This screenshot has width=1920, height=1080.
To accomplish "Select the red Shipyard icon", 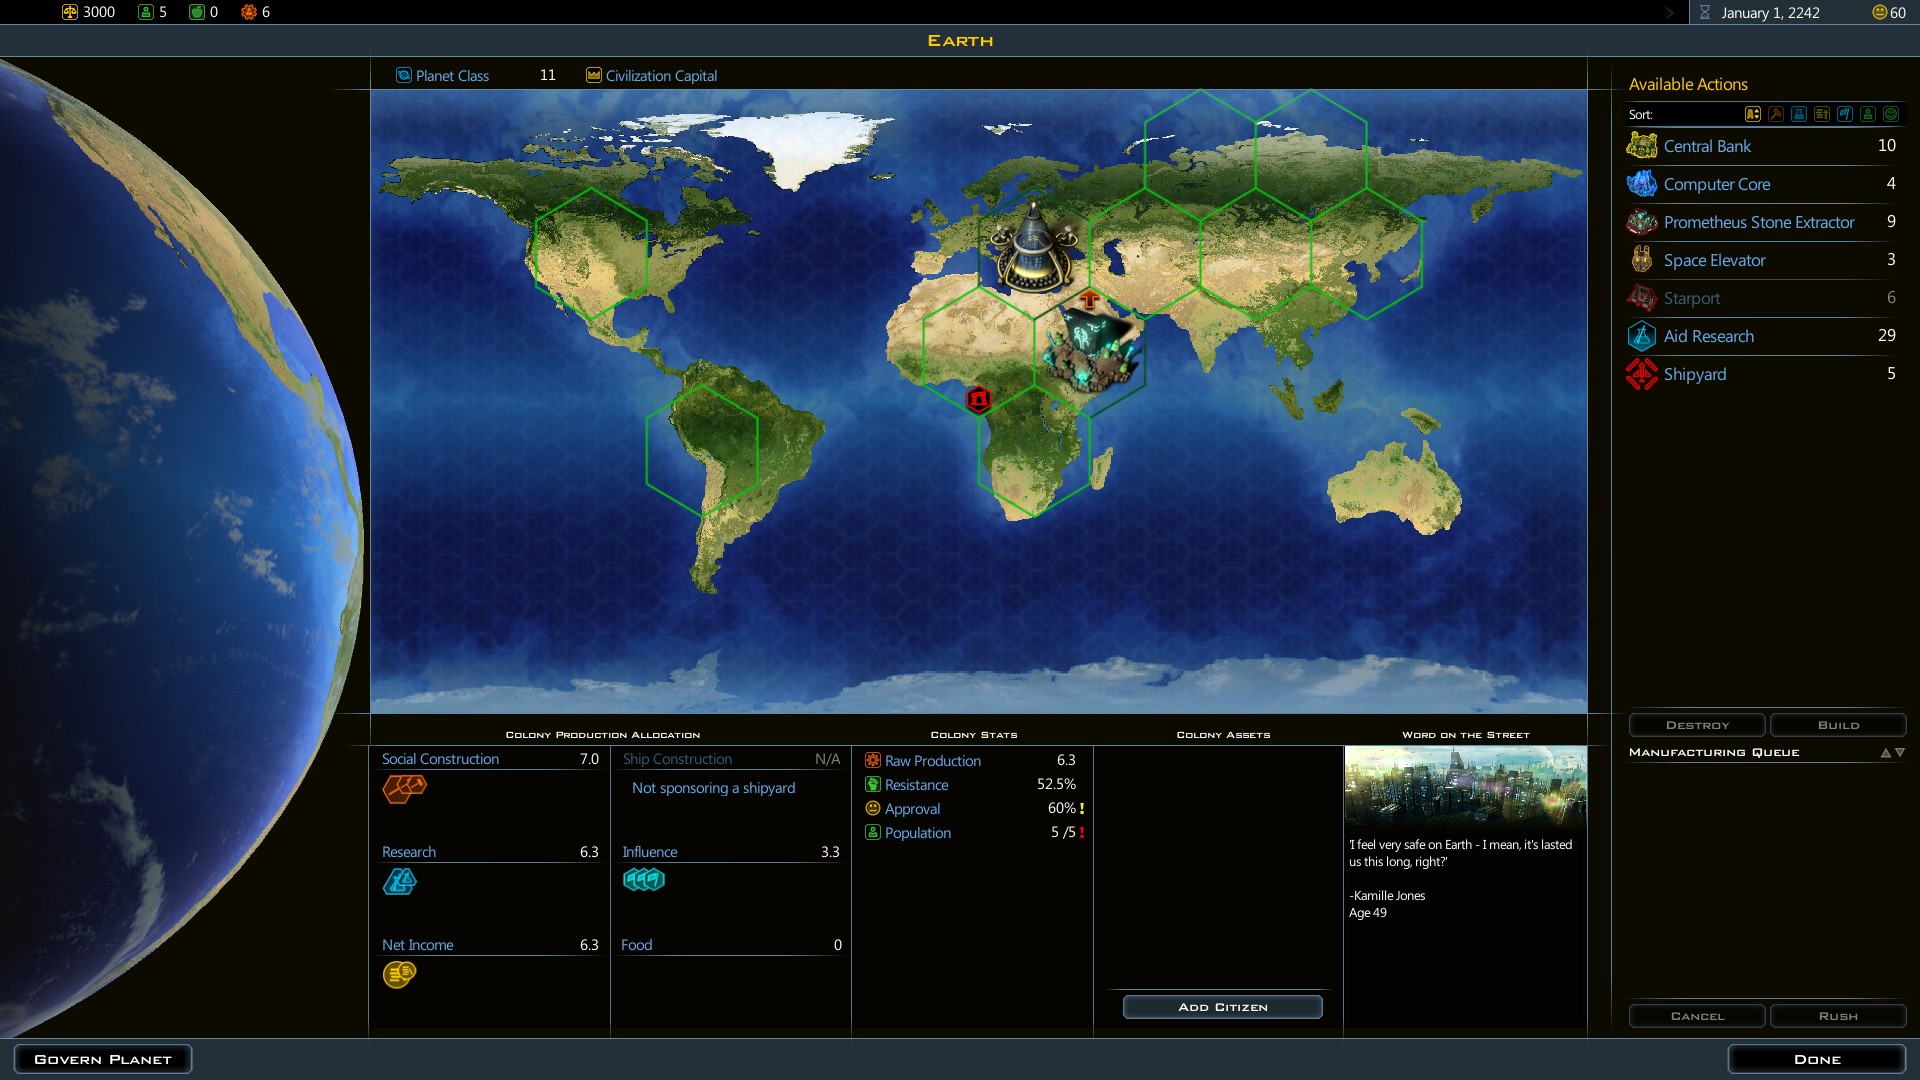I will (1641, 374).
